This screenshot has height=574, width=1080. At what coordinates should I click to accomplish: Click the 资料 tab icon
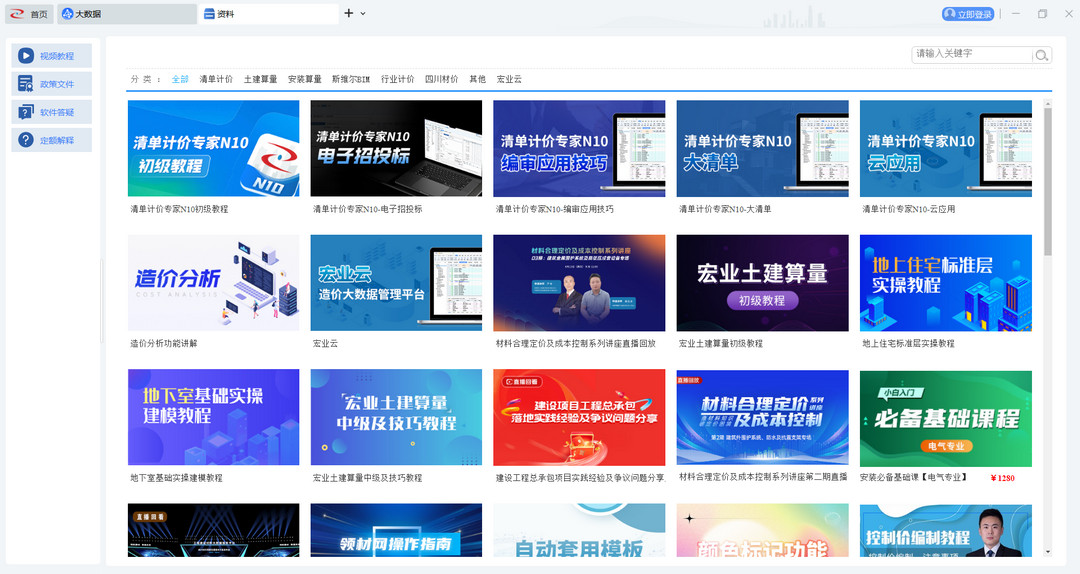[x=209, y=14]
